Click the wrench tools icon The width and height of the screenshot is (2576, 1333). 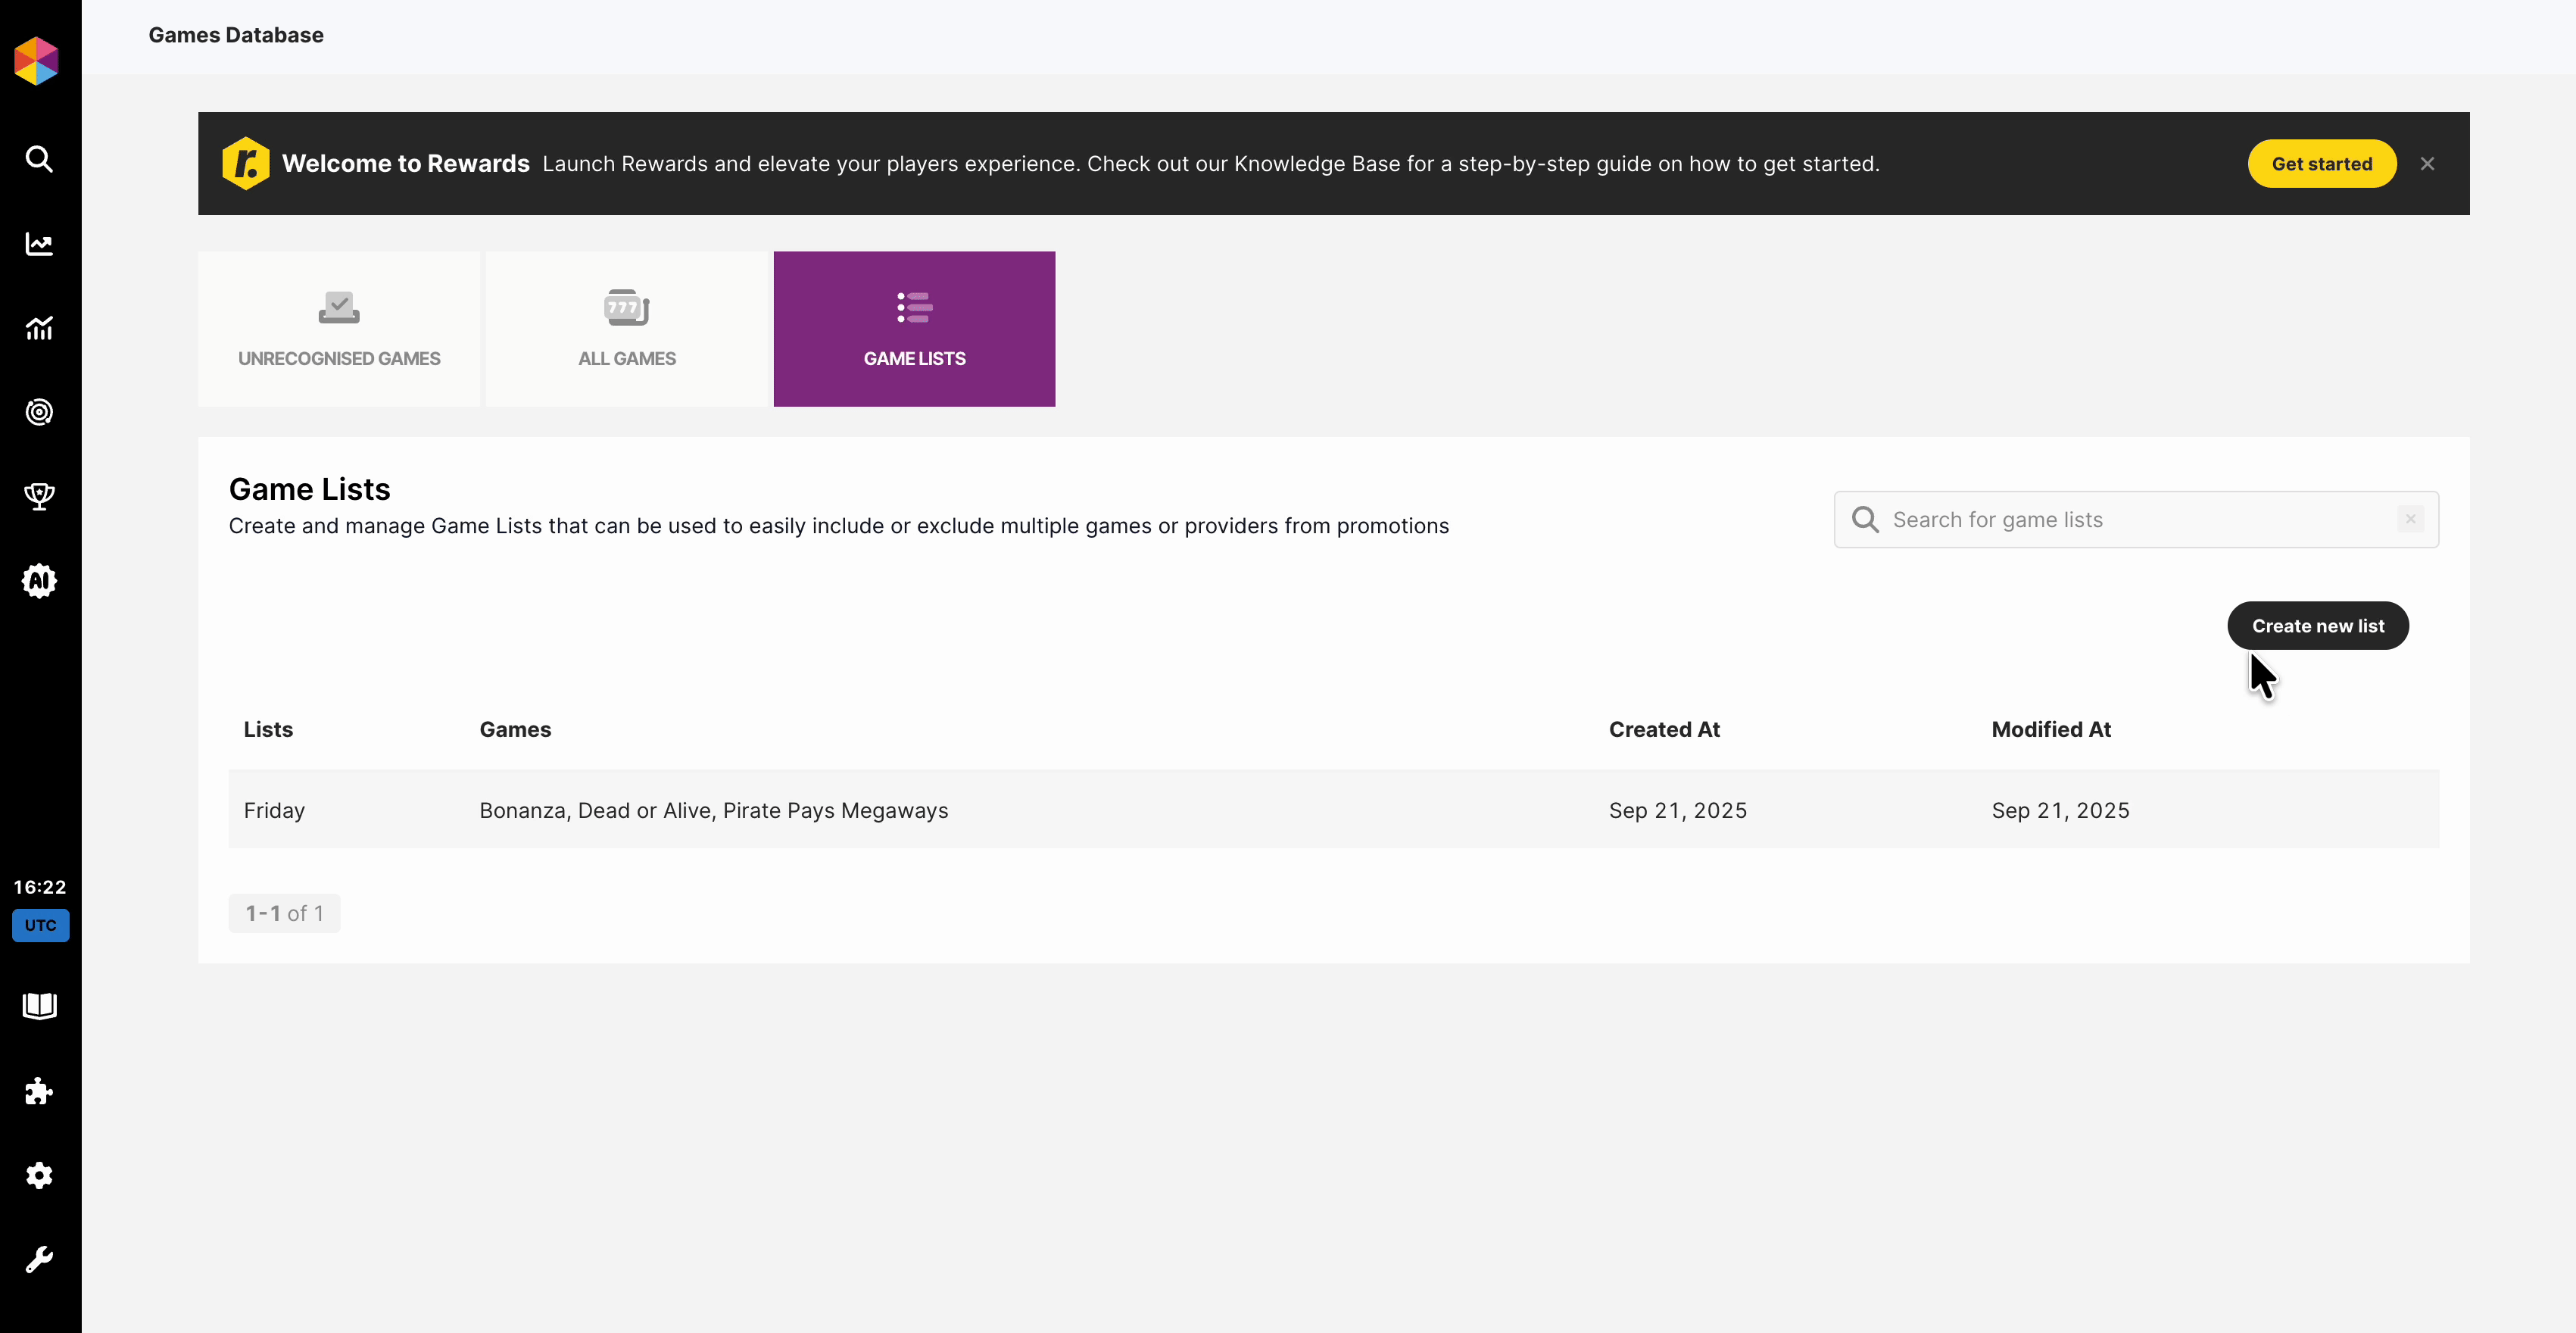click(39, 1259)
